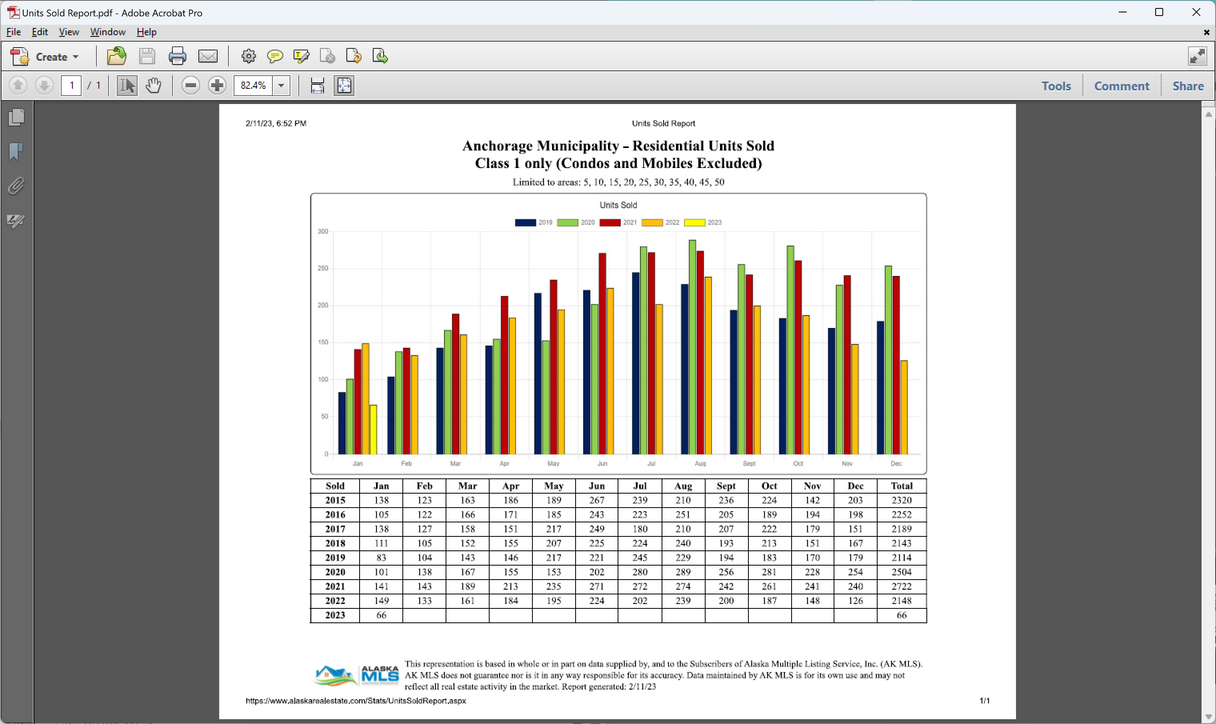The height and width of the screenshot is (724, 1216).
Task: Show the Attachments panel paperclip
Action: pyautogui.click(x=16, y=186)
